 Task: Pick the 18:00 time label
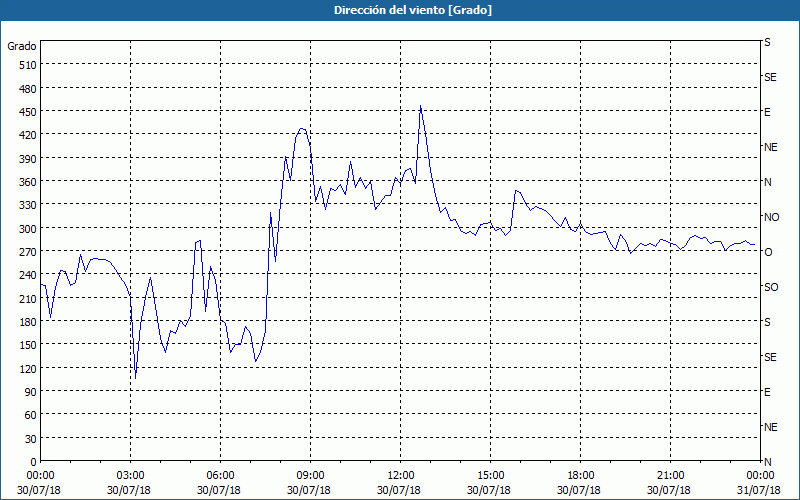tap(580, 476)
